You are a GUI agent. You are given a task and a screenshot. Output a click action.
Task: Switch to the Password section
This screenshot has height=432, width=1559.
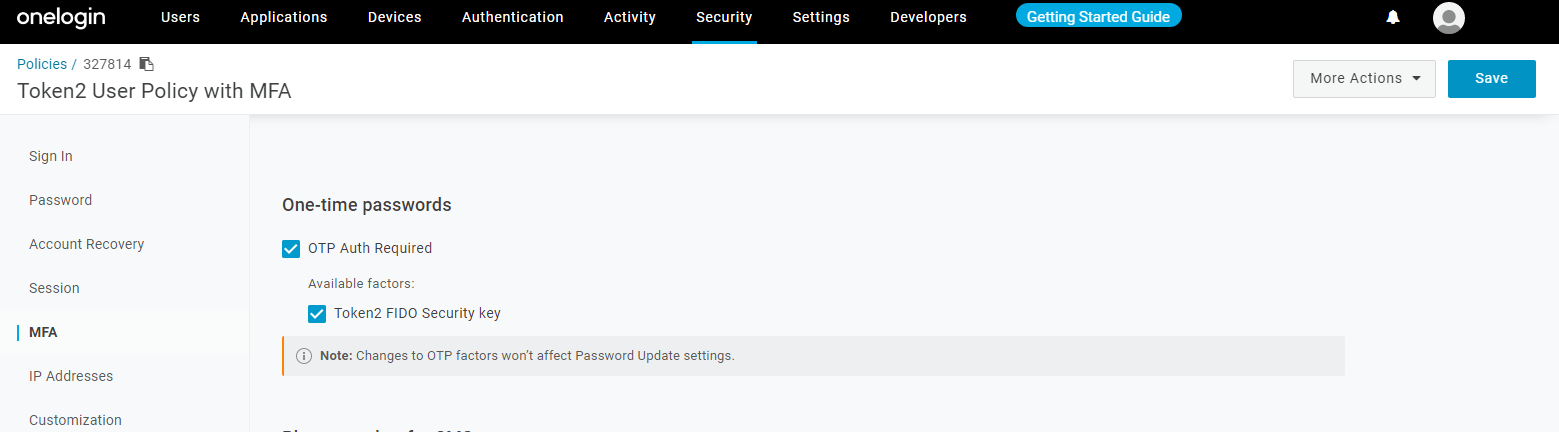[x=60, y=200]
